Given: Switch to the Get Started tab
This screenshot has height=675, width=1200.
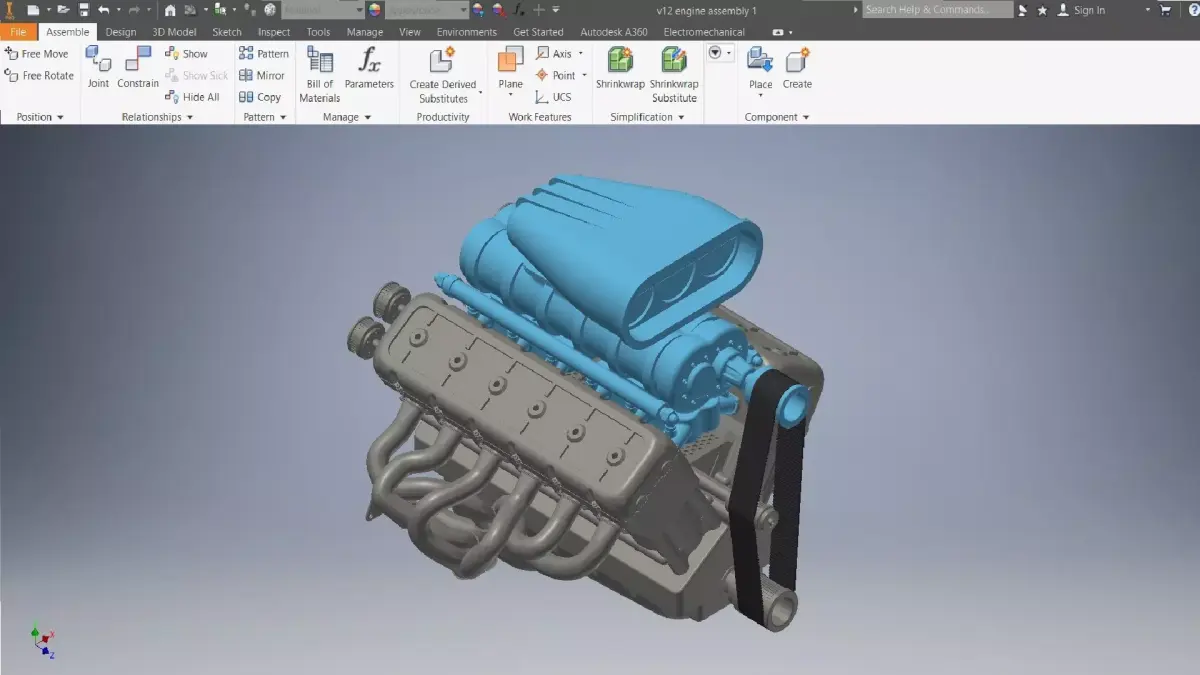Looking at the screenshot, I should (x=538, y=32).
